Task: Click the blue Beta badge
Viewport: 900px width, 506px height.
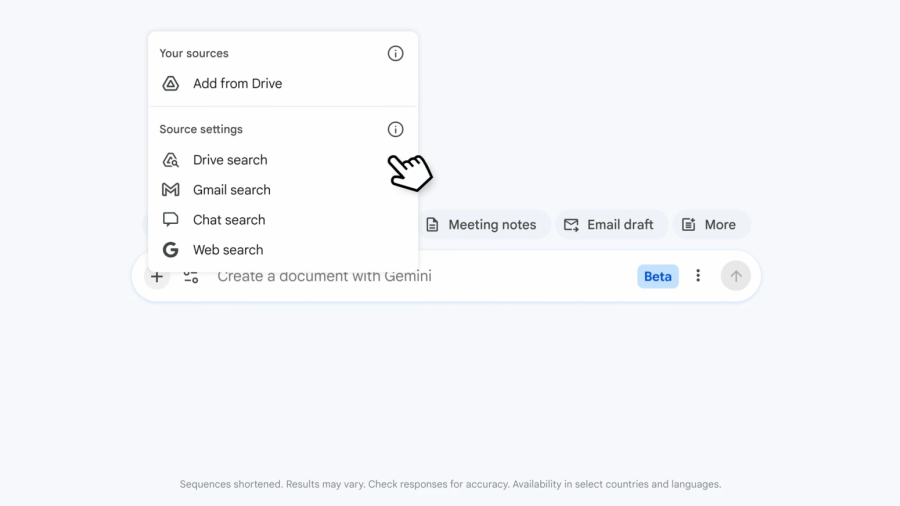Action: [x=657, y=277]
